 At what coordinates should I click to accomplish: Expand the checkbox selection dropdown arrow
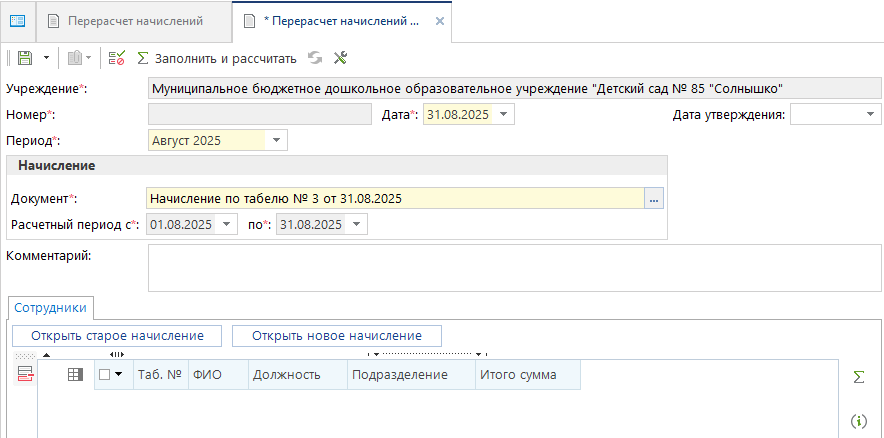click(119, 375)
